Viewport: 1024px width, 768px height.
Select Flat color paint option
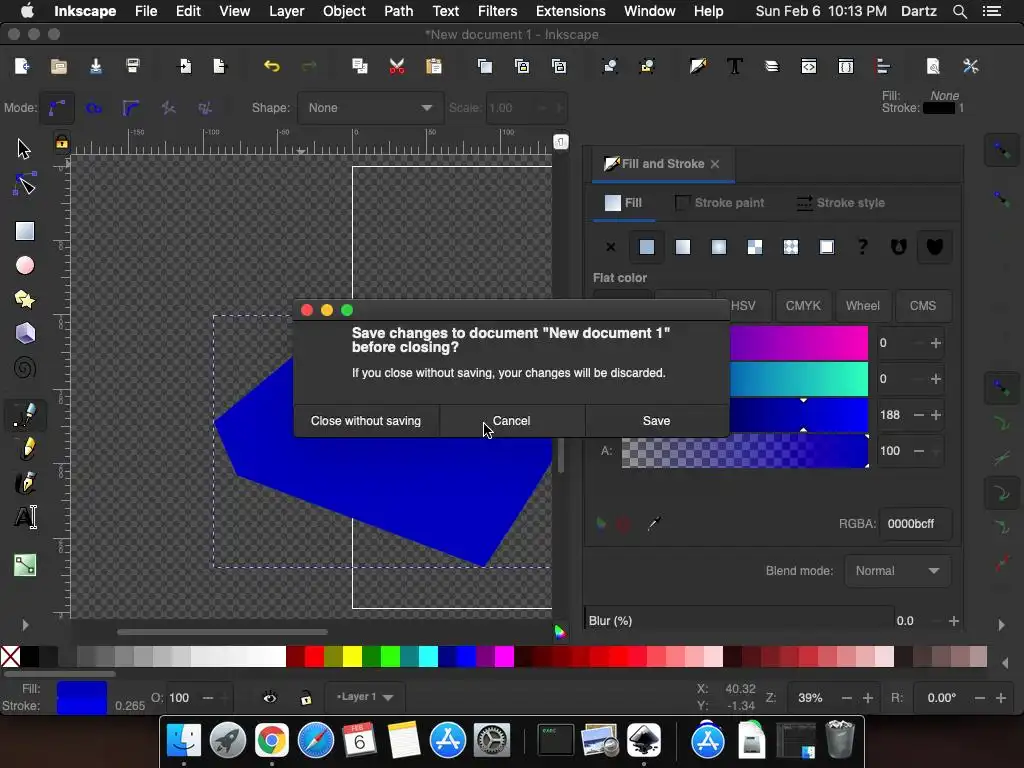[647, 247]
